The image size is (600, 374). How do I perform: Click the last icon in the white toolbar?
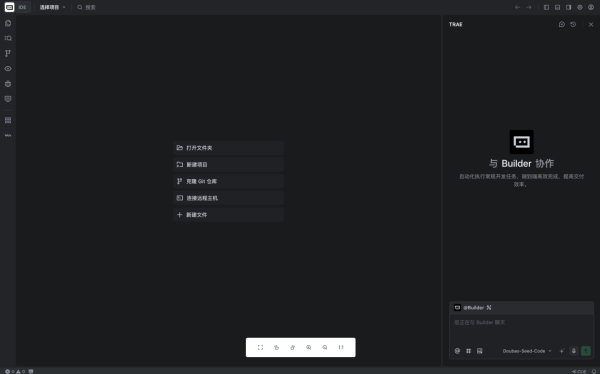341,348
